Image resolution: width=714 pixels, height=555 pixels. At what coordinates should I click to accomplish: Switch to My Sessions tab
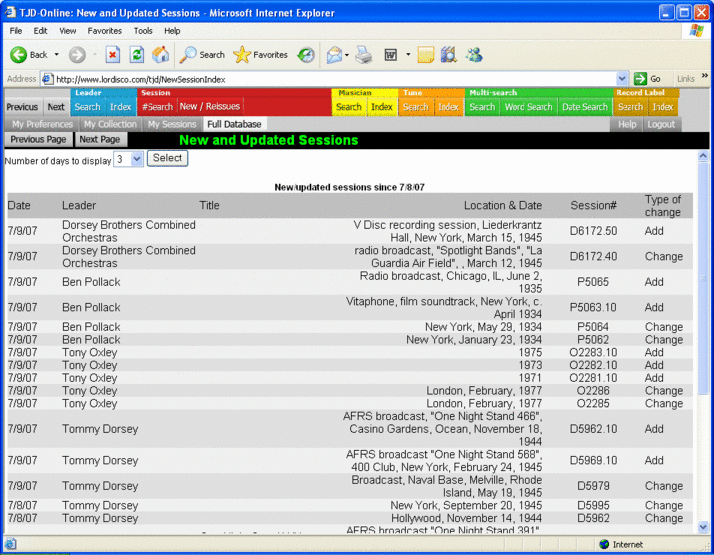point(172,124)
